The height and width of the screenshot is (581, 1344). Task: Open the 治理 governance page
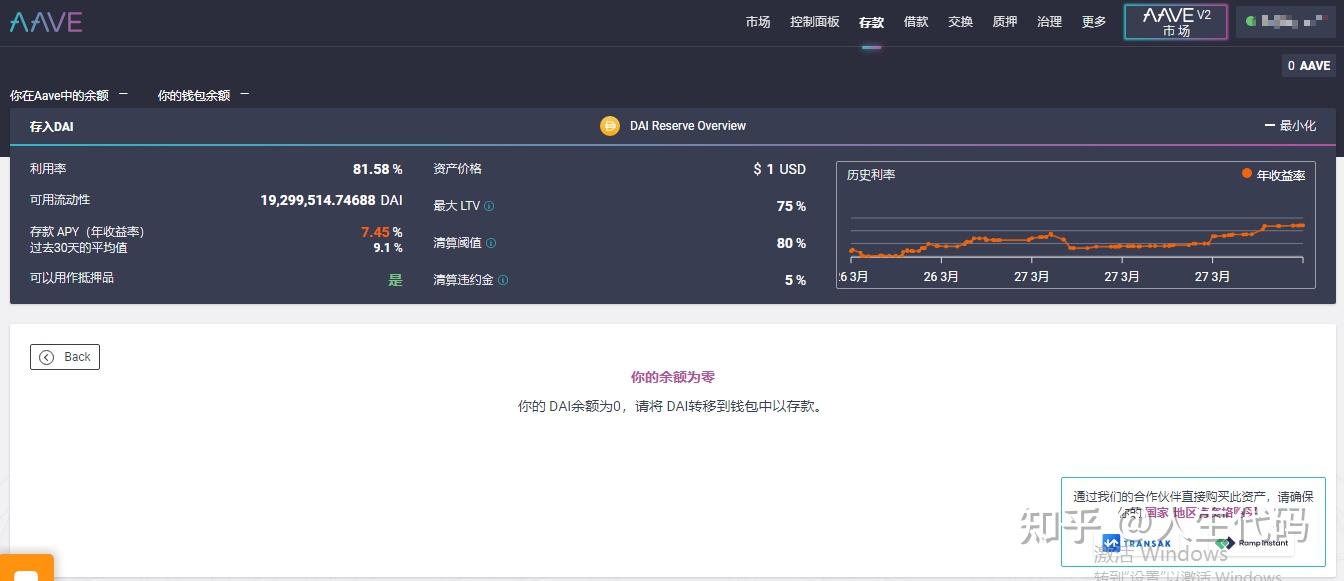pos(1050,22)
